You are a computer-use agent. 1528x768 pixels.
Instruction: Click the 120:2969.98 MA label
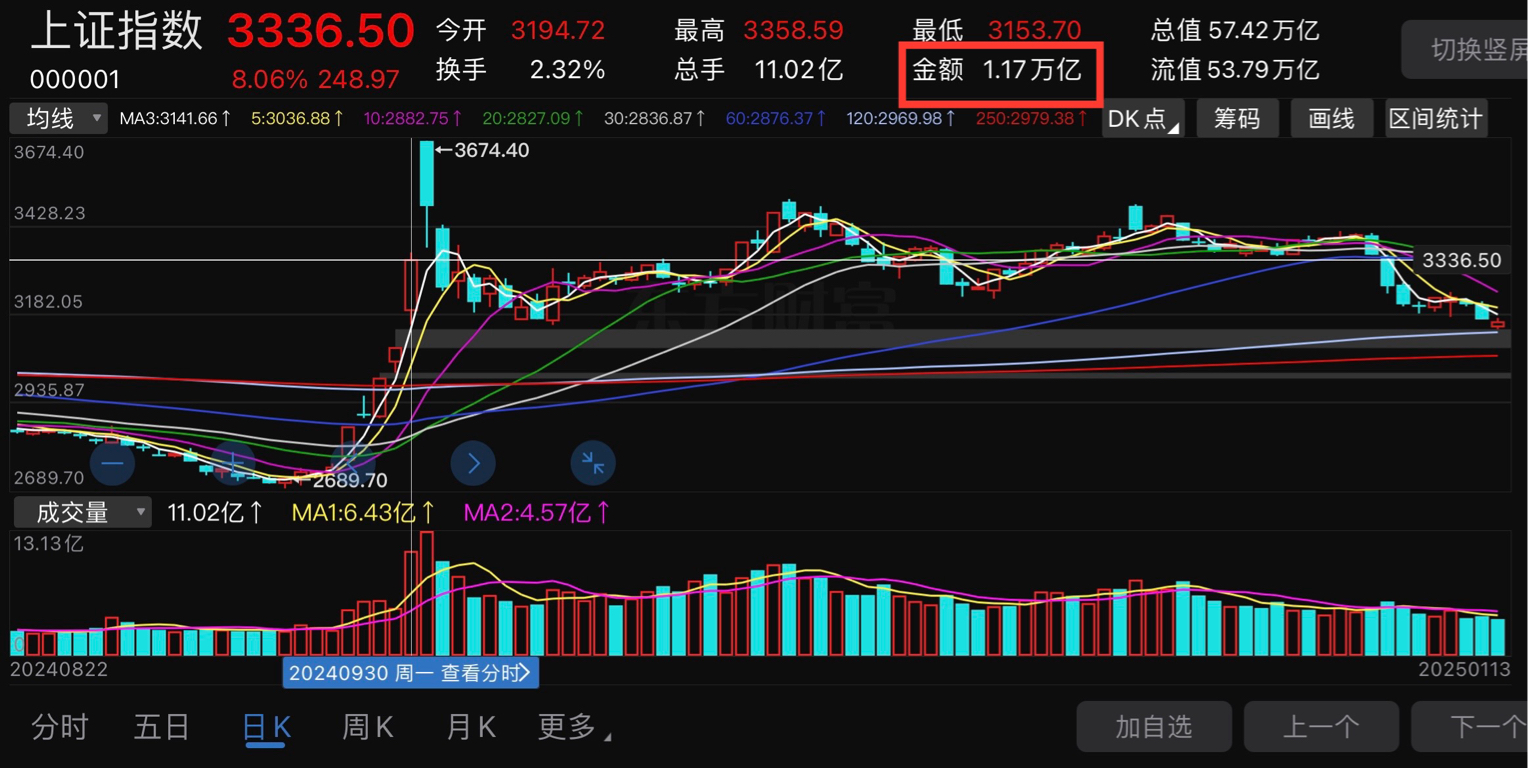pyautogui.click(x=900, y=119)
